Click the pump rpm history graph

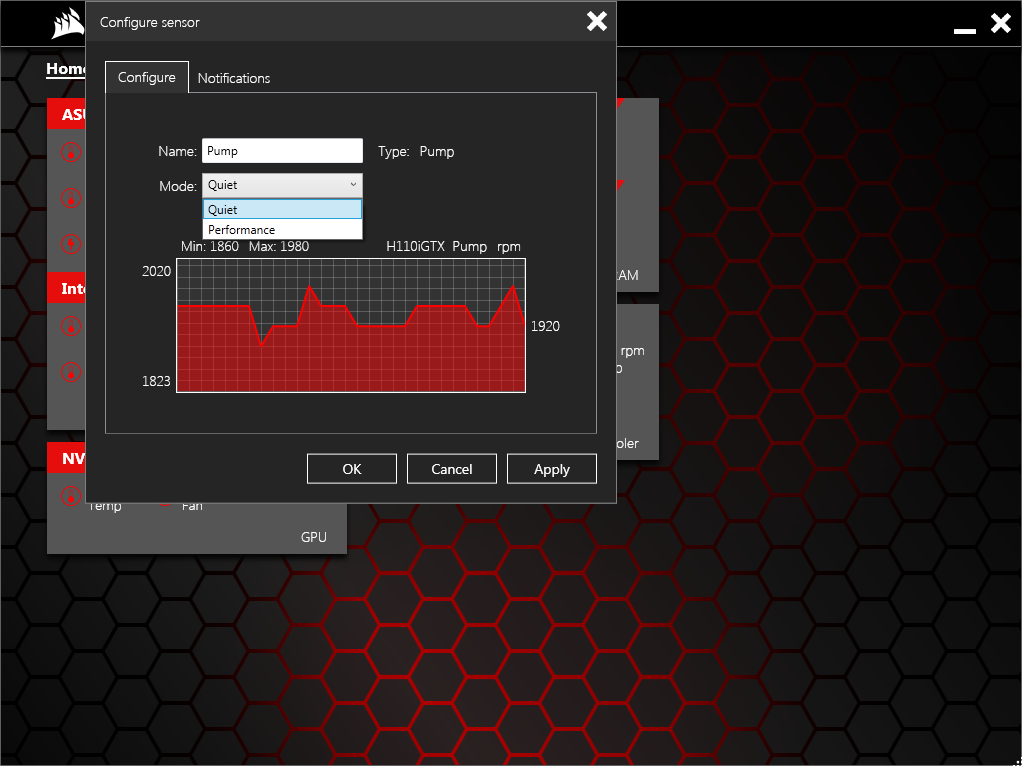coord(351,325)
